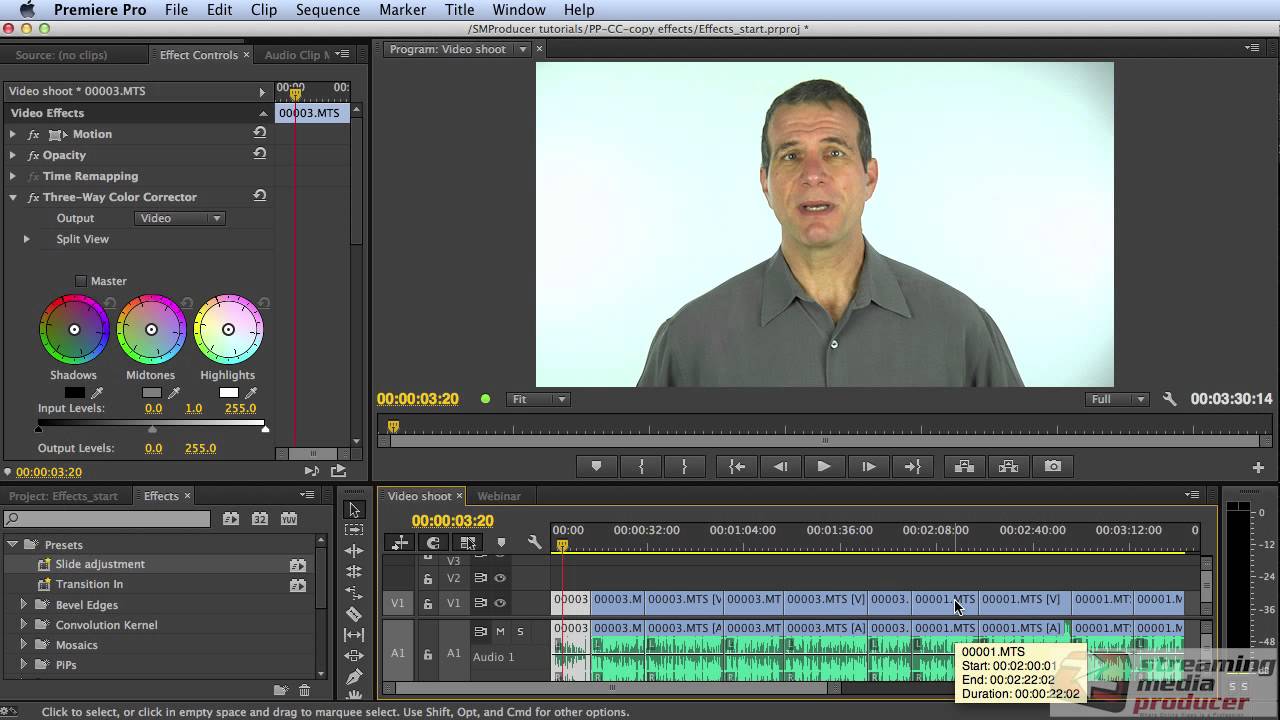The width and height of the screenshot is (1280, 720).
Task: Open the Marker menu
Action: [x=403, y=10]
